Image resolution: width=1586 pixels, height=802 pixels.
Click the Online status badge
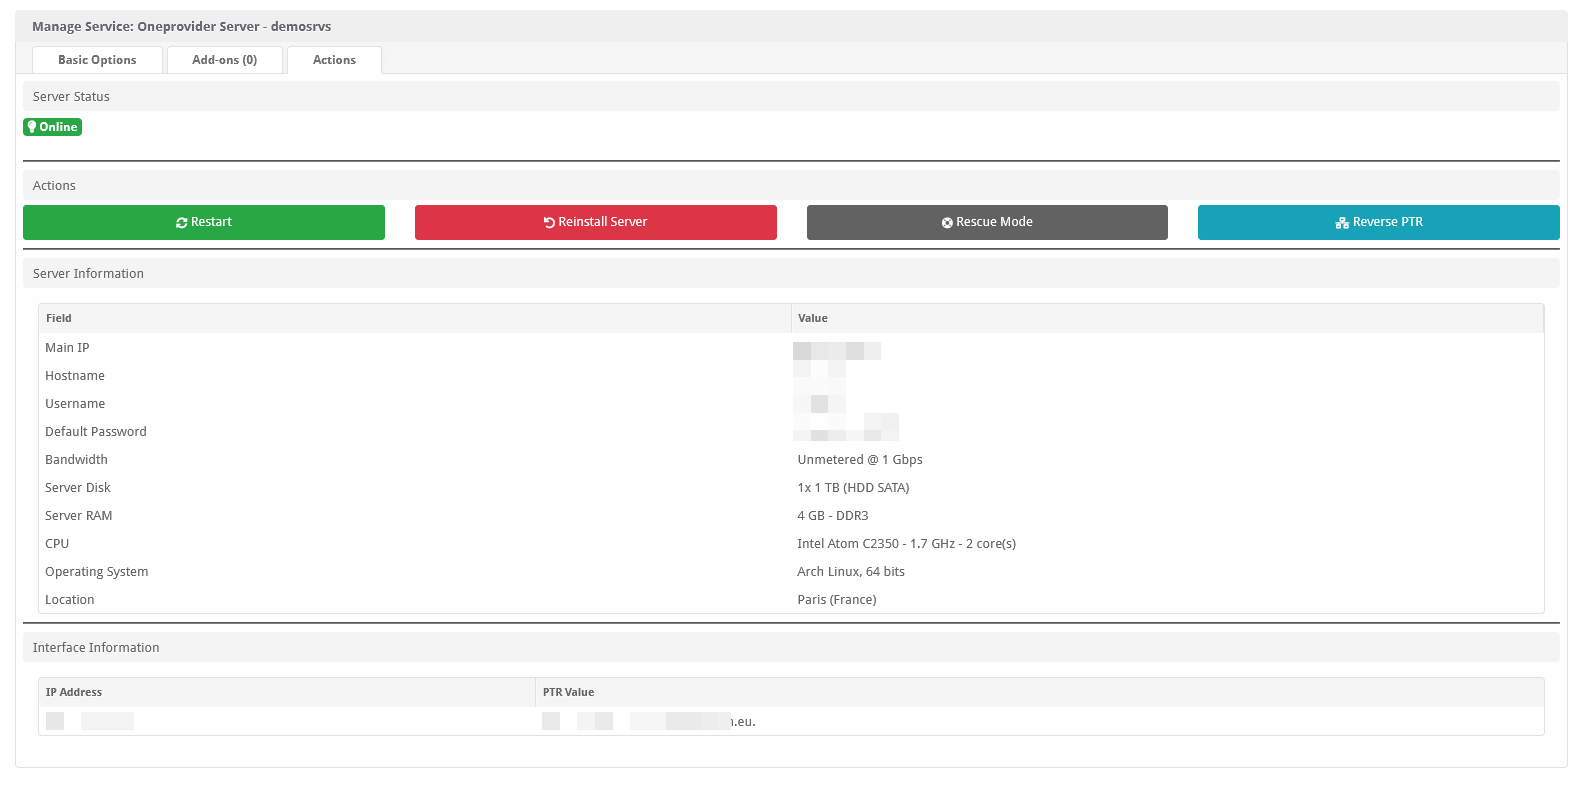[x=53, y=127]
